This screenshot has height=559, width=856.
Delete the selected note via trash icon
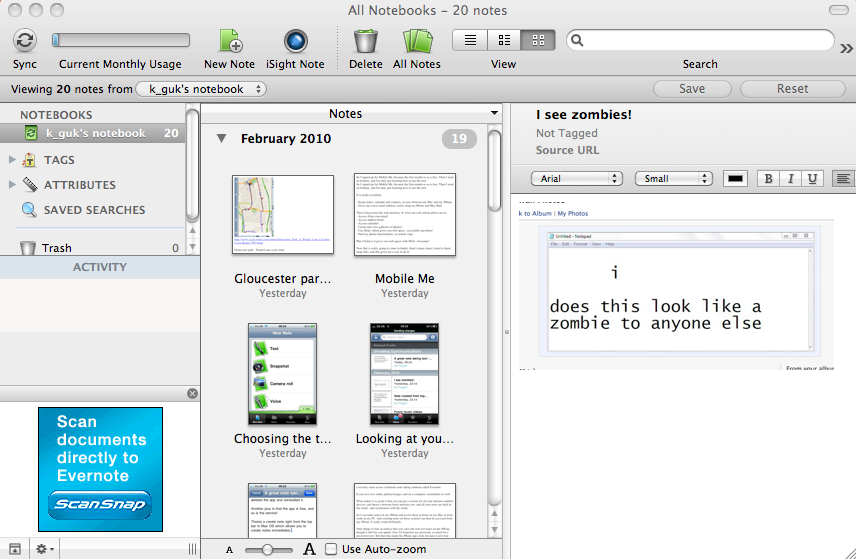pos(366,41)
